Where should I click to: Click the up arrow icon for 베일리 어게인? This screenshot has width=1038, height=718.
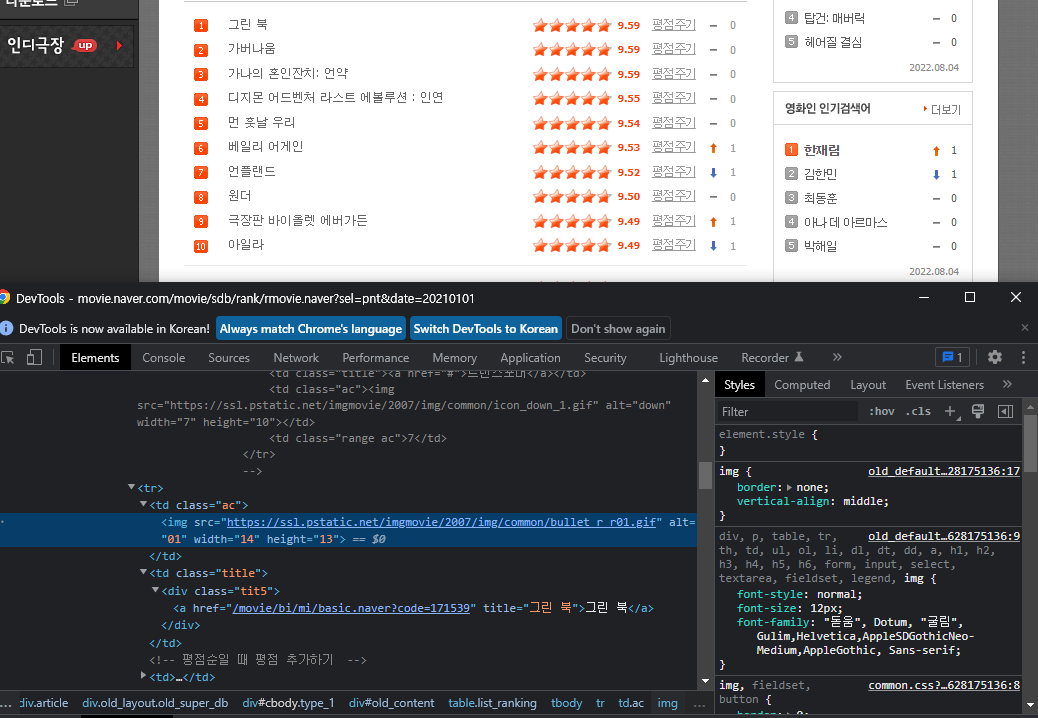pyautogui.click(x=713, y=148)
